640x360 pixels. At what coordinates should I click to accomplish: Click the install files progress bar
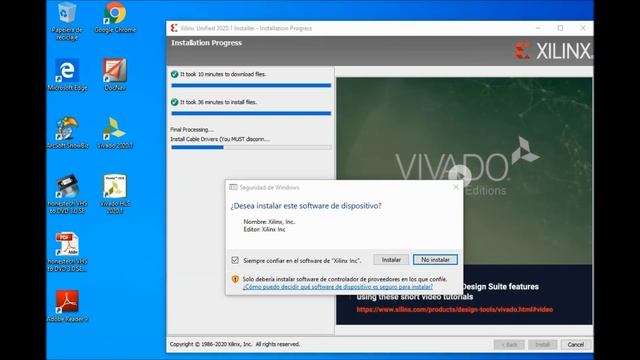tap(251, 113)
